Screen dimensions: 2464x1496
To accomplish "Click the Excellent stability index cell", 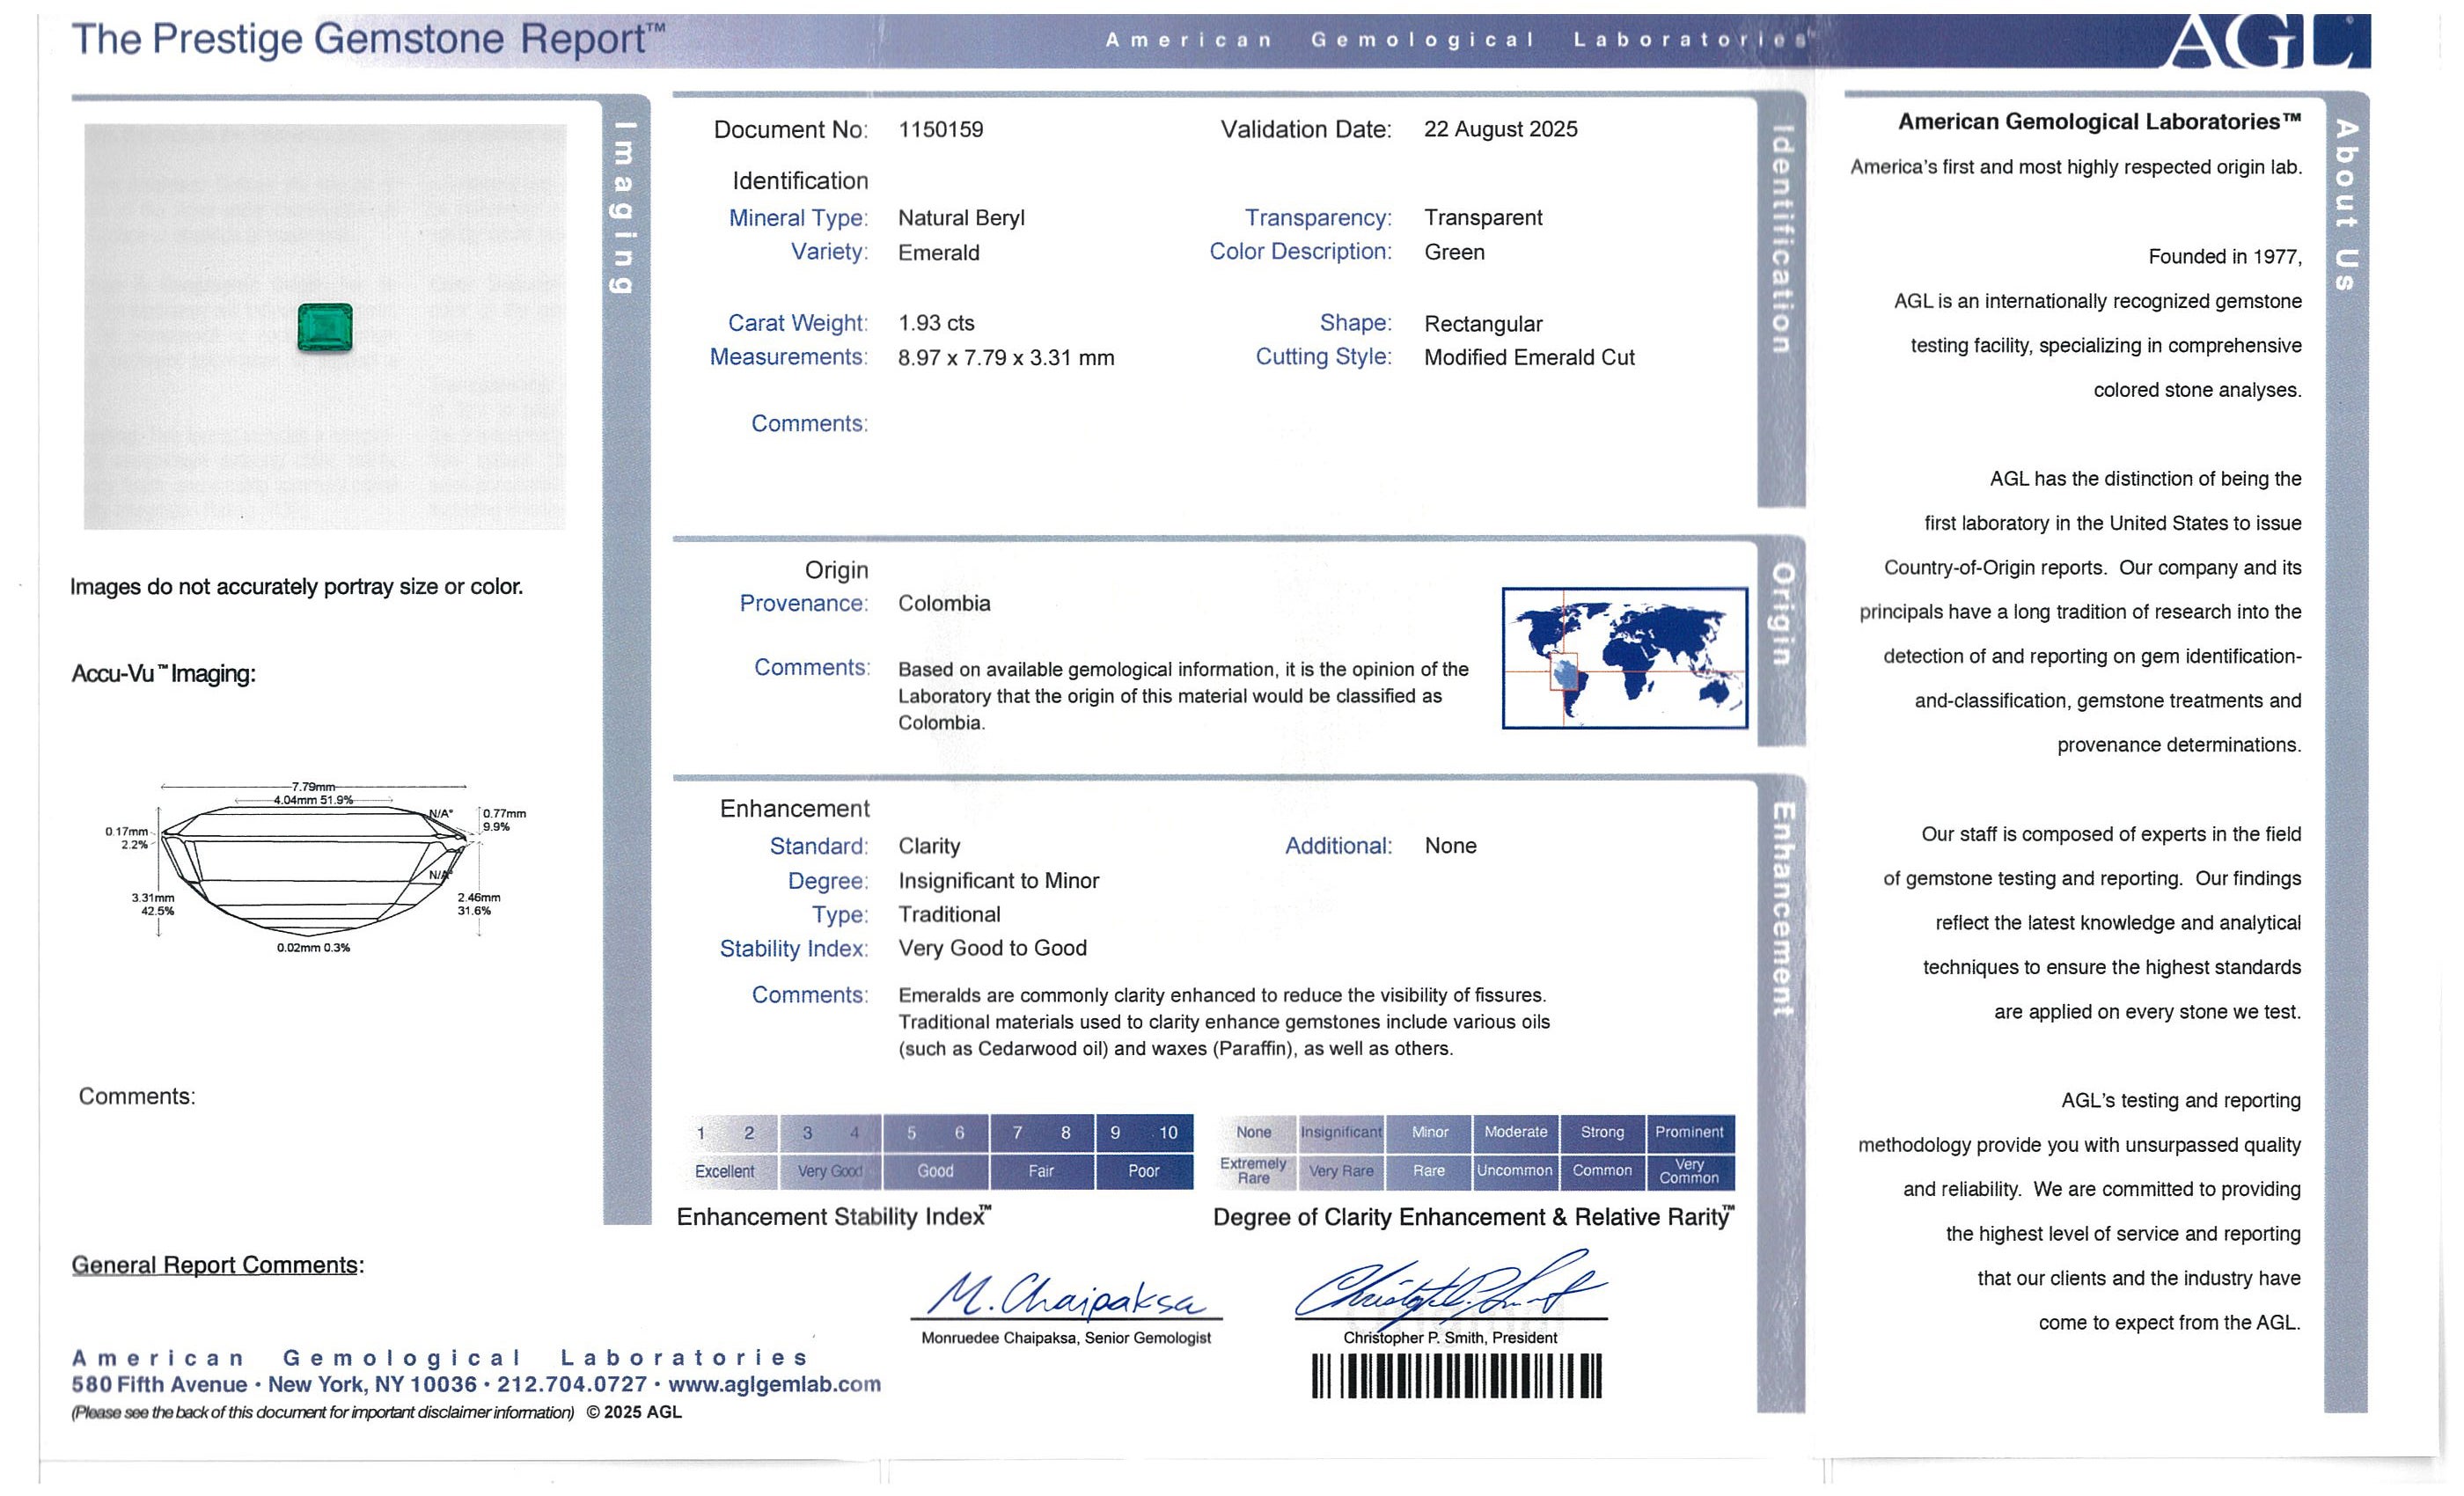I will (x=725, y=1171).
